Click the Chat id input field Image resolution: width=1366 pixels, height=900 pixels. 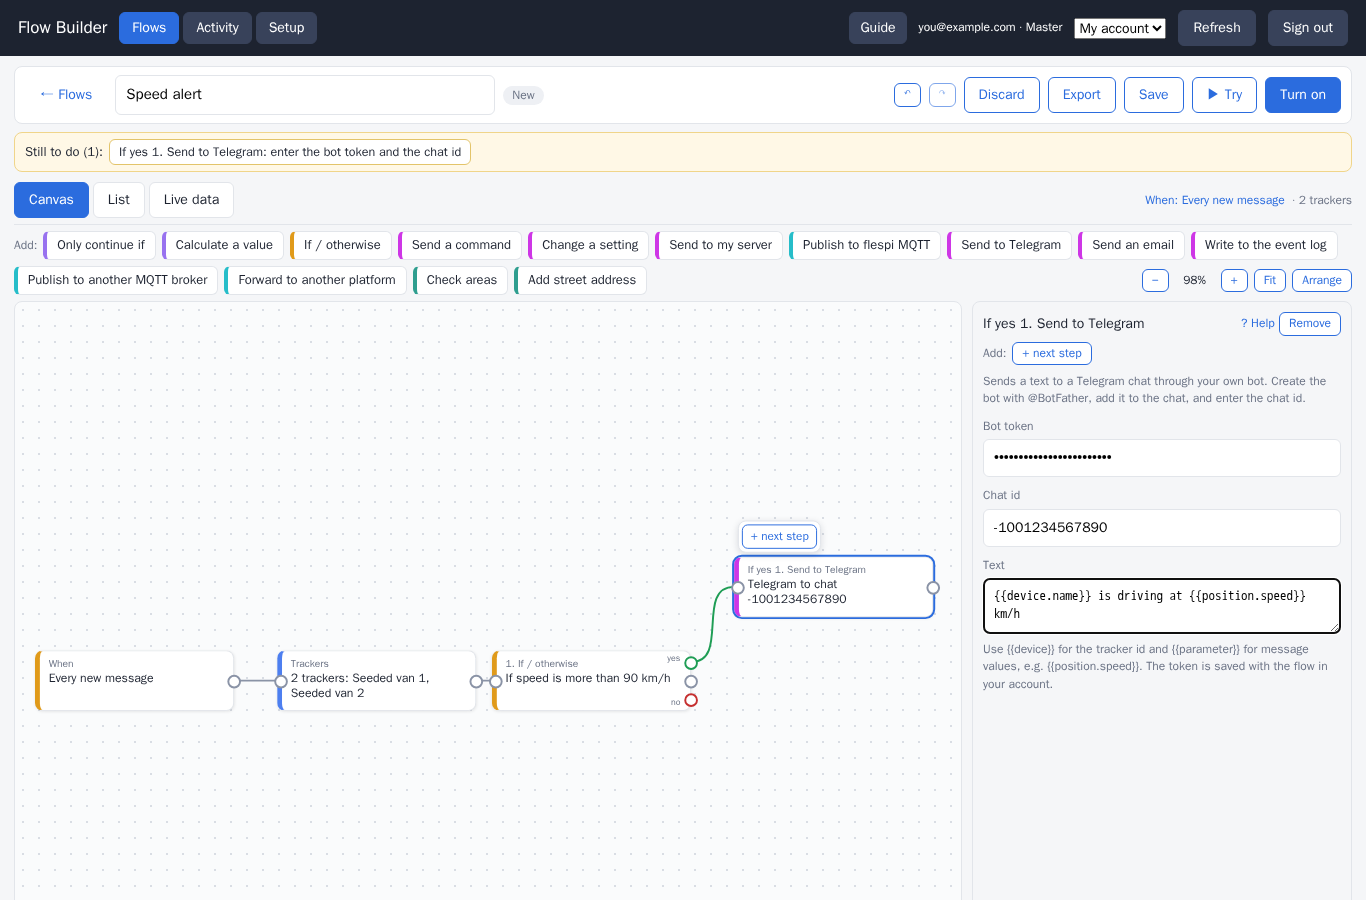click(x=1162, y=528)
